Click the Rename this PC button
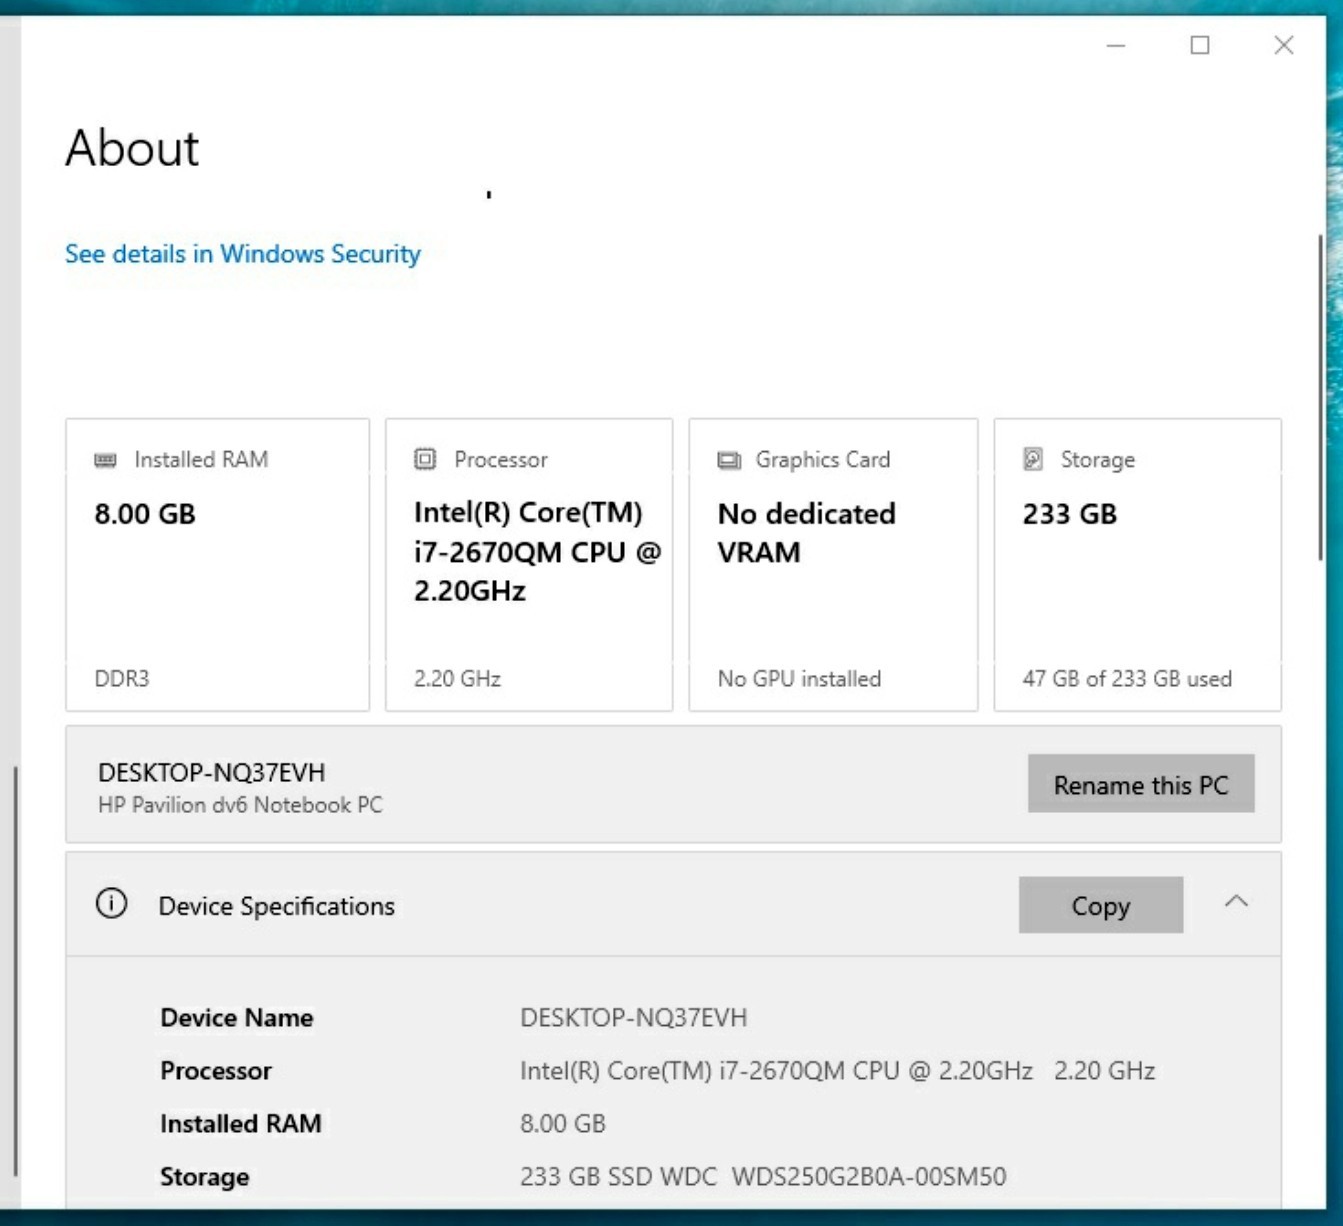The image size is (1343, 1226). coord(1141,784)
